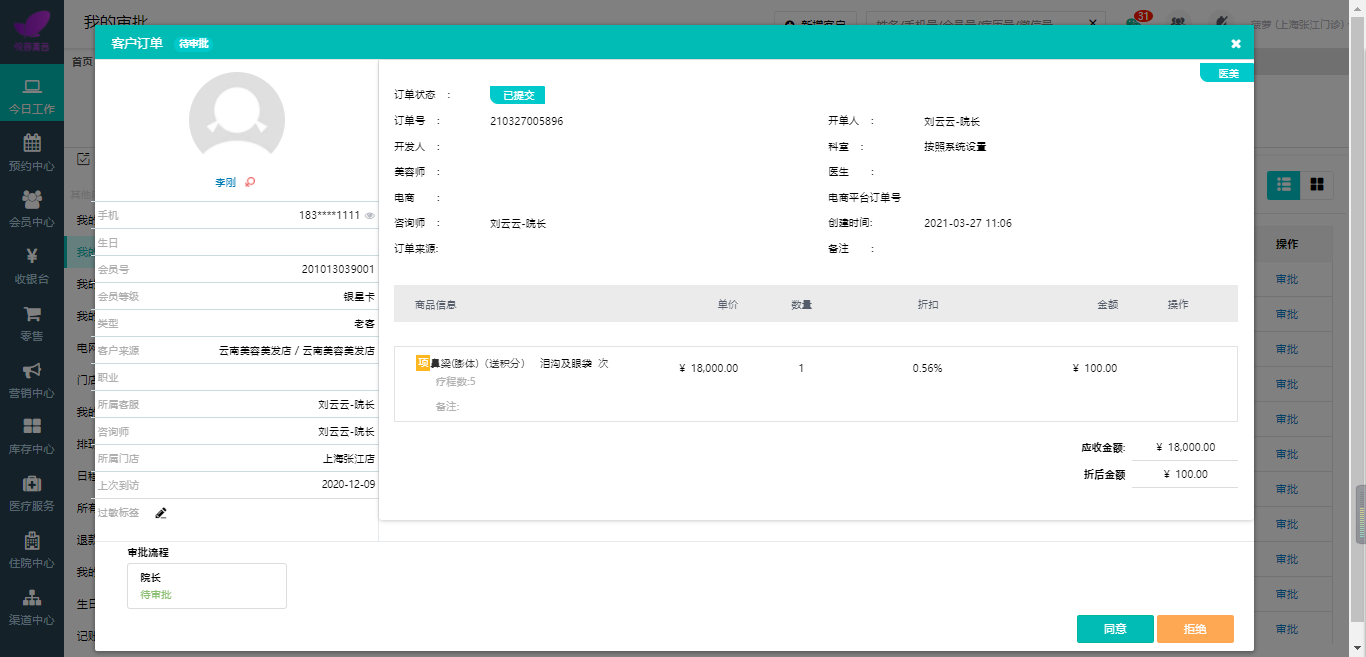Click 拒绝 to reject the order
This screenshot has width=1366, height=657.
point(1195,629)
